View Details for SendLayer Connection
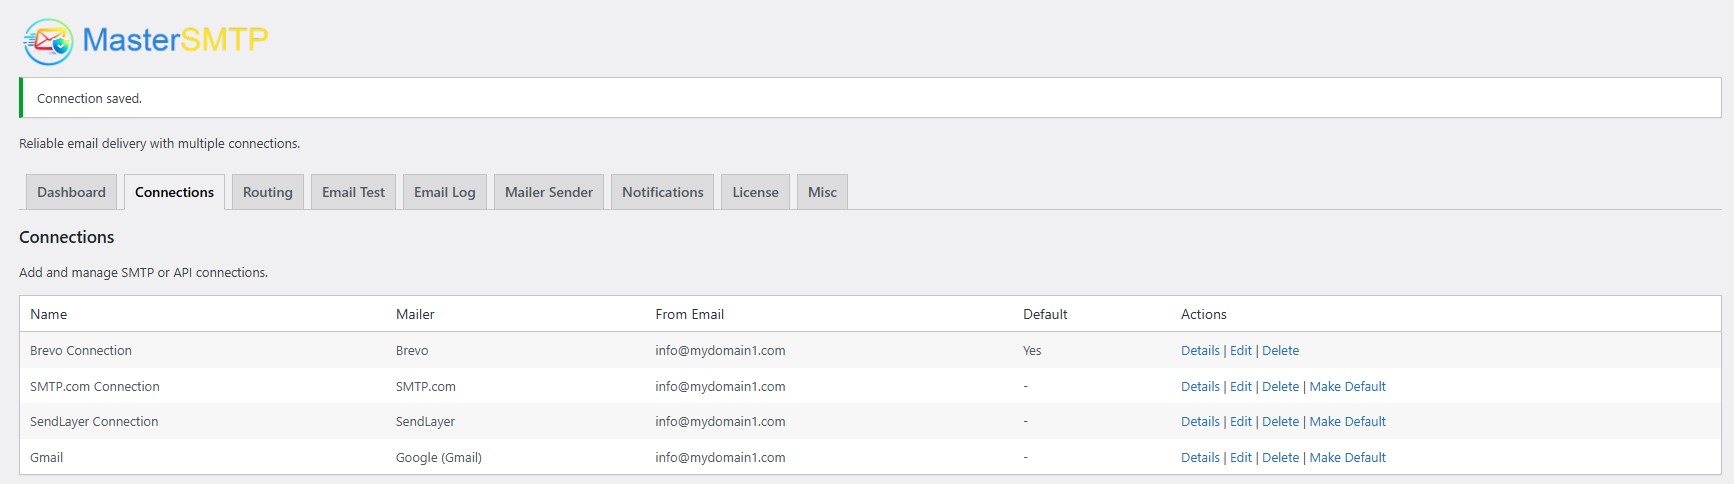 point(1200,422)
